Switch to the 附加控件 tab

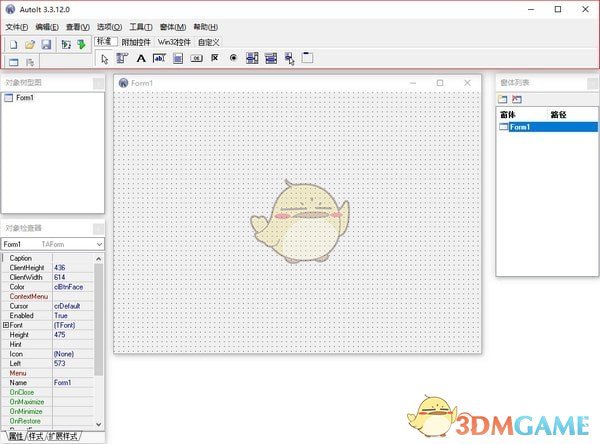[136, 42]
